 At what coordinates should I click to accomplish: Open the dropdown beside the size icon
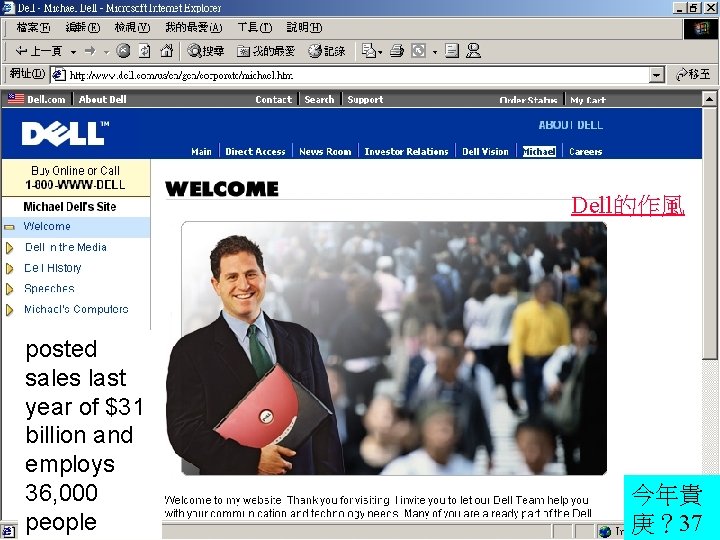click(x=434, y=52)
